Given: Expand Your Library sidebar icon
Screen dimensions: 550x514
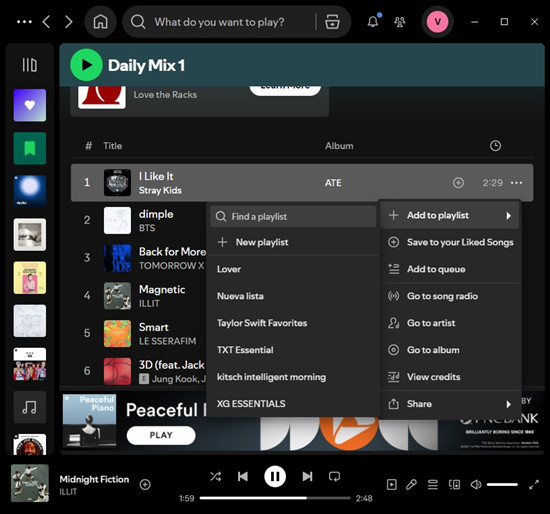Looking at the screenshot, I should (x=29, y=65).
